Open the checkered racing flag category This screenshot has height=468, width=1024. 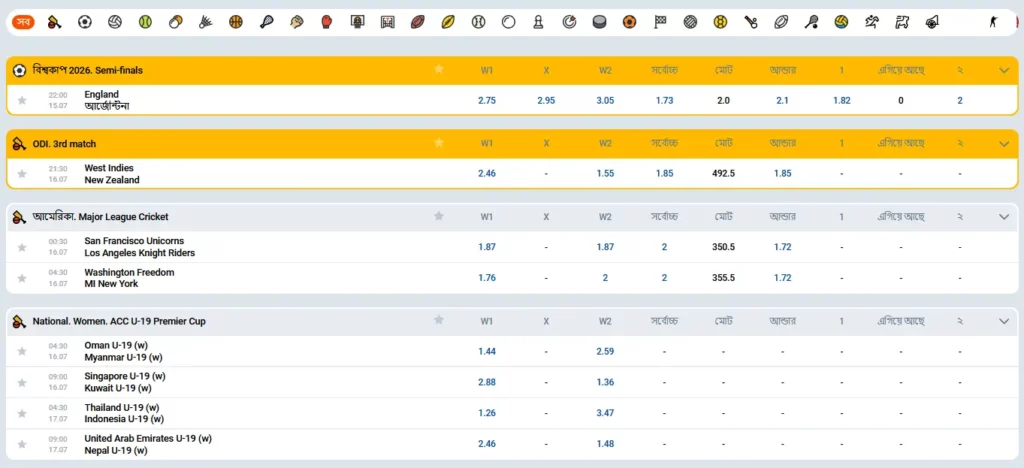click(x=660, y=22)
